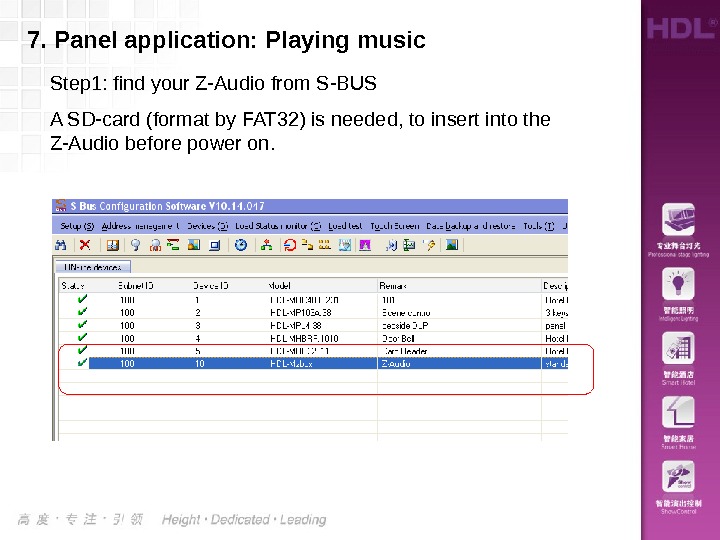The height and width of the screenshot is (540, 720).
Task: Click device ID 2 cell
Action: click(x=197, y=313)
